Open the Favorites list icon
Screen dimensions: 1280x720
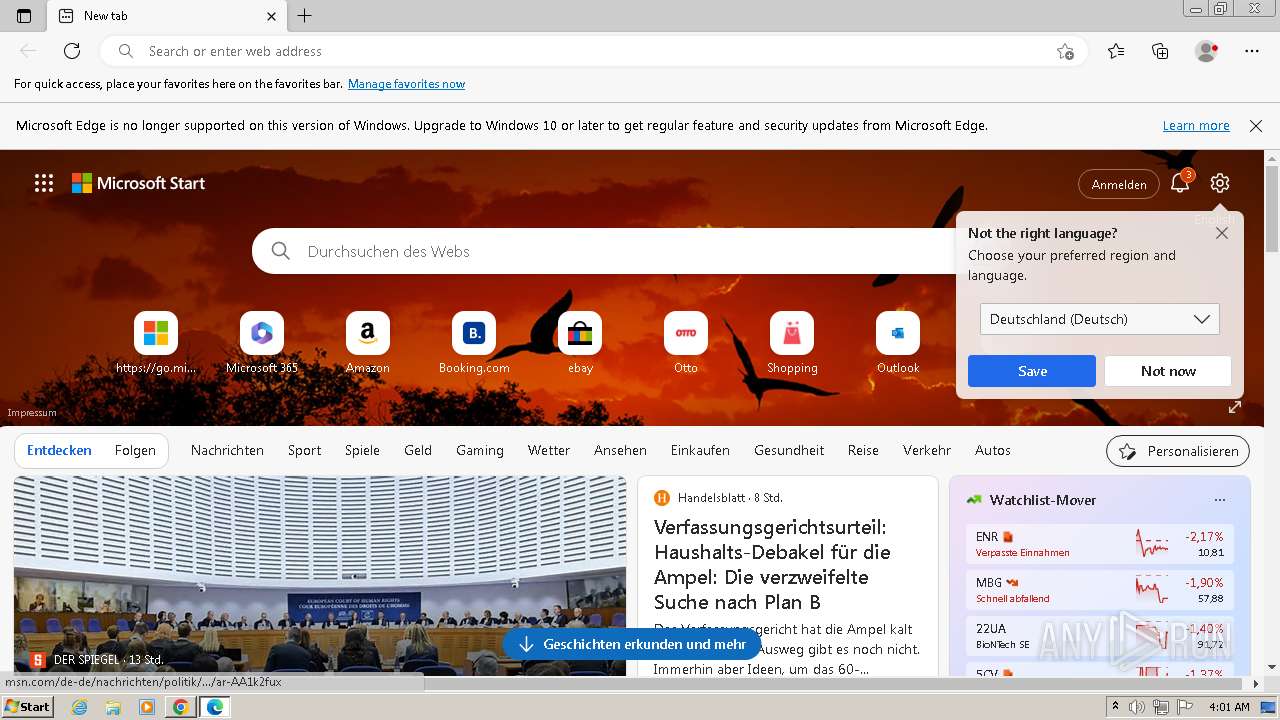pyautogui.click(x=1116, y=51)
